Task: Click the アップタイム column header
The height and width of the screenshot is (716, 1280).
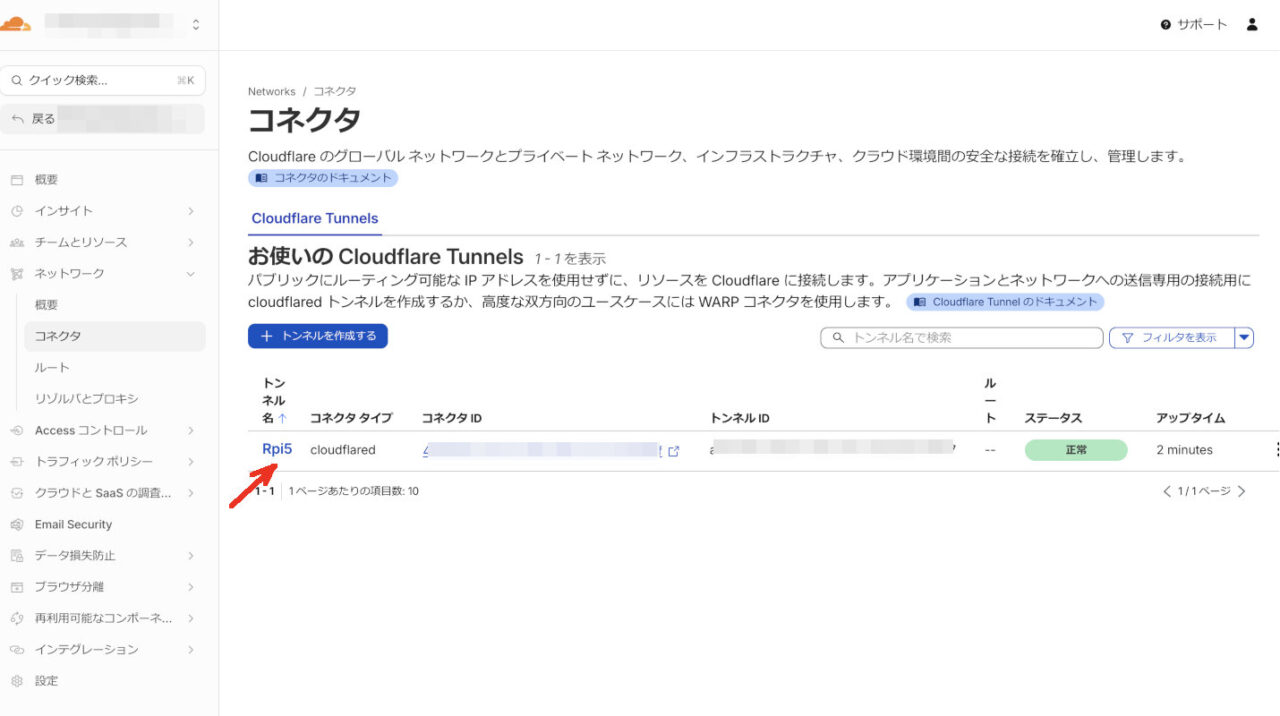Action: 1191,418
